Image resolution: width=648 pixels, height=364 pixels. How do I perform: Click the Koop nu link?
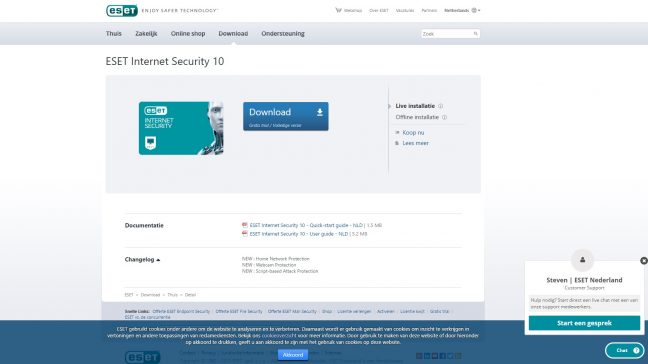click(413, 133)
